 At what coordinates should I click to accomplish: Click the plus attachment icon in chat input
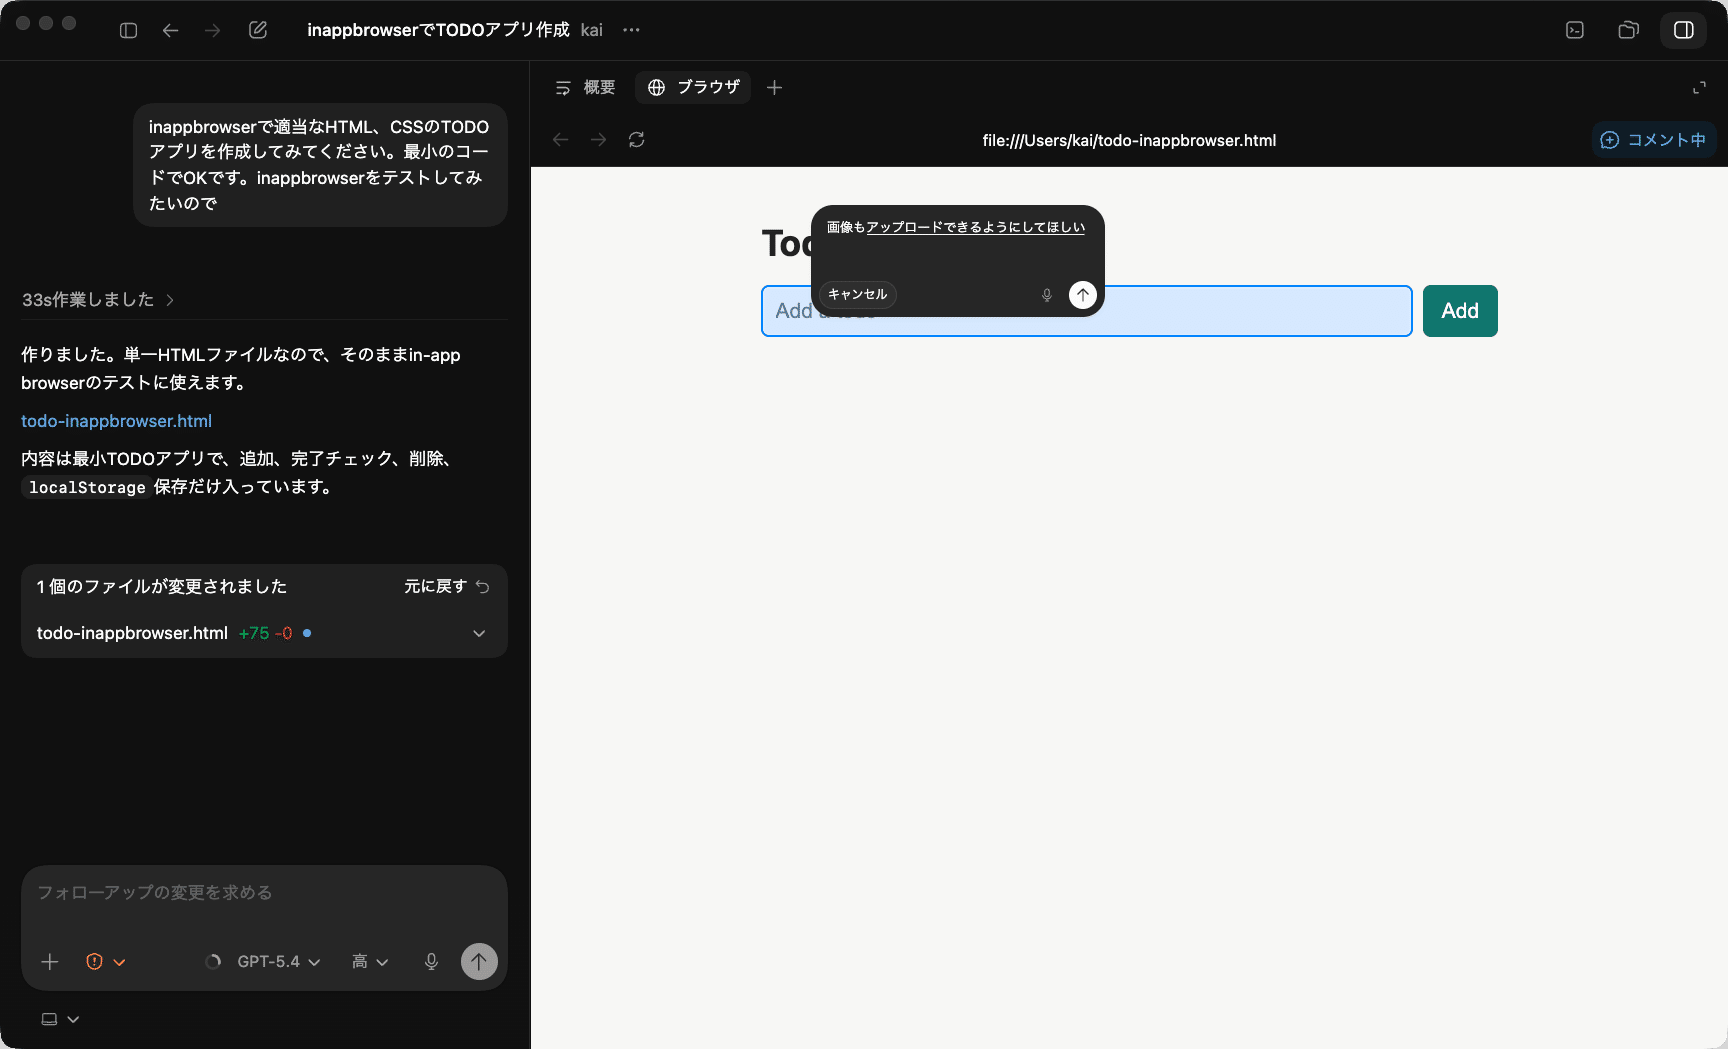point(50,961)
